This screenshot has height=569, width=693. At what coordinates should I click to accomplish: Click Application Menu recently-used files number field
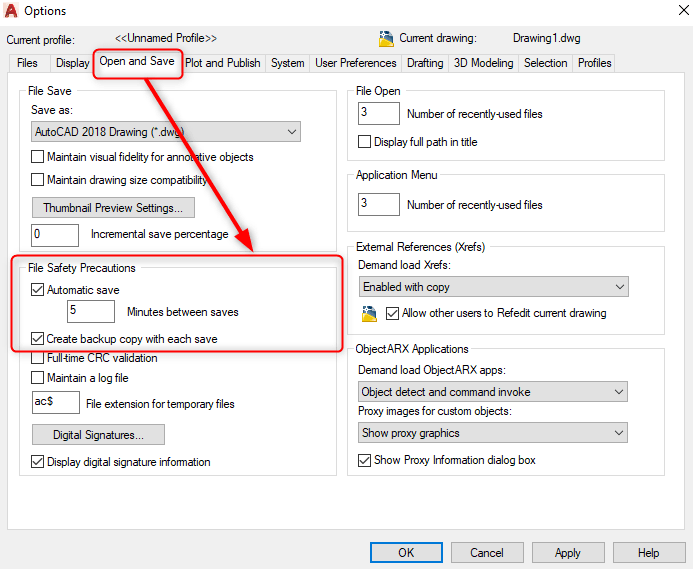tap(379, 204)
